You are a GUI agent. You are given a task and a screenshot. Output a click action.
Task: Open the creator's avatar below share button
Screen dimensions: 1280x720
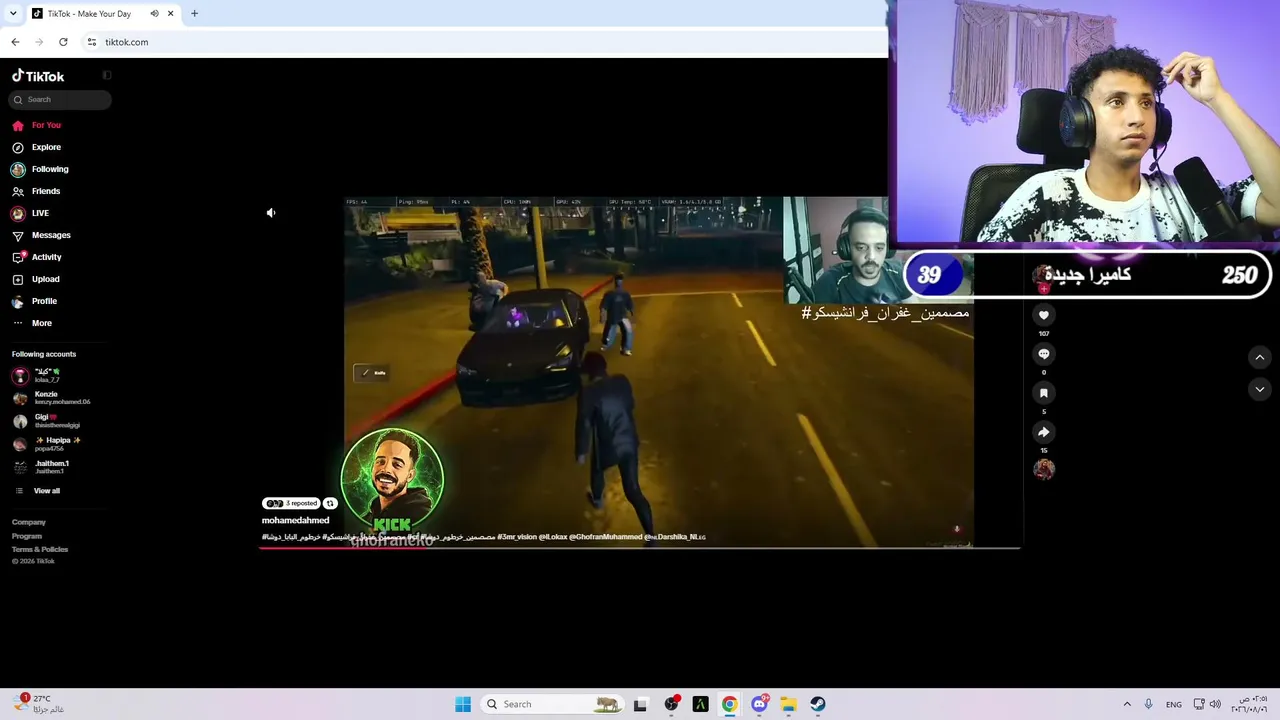(1044, 469)
